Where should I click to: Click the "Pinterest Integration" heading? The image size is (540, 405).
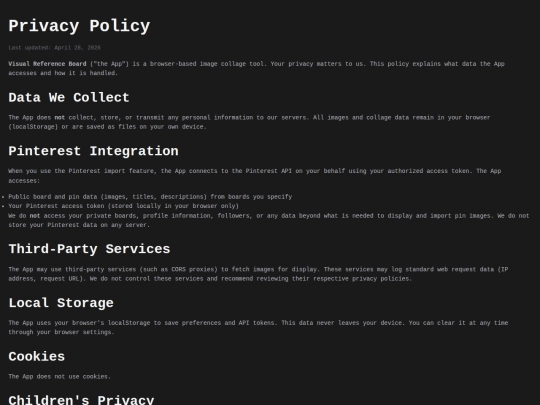pos(93,151)
